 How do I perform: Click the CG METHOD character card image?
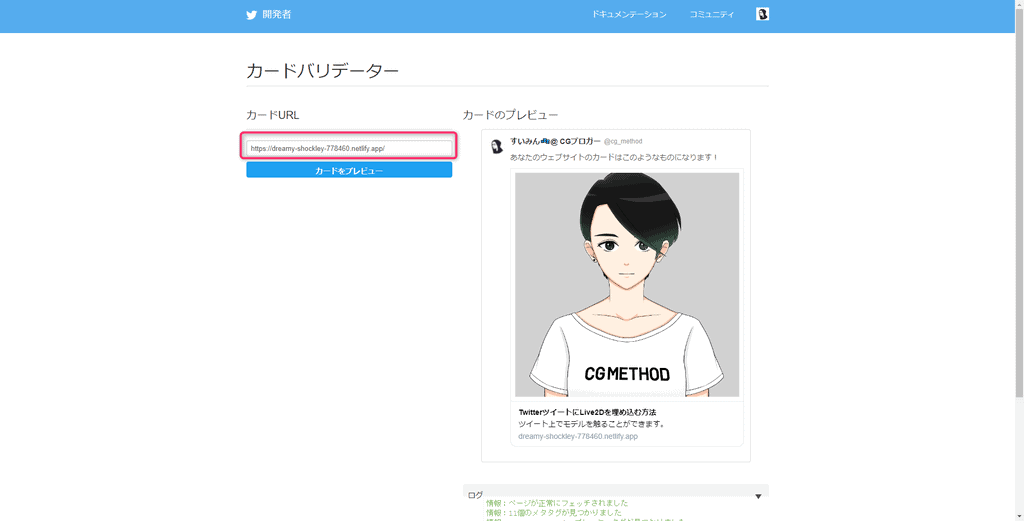pos(627,285)
